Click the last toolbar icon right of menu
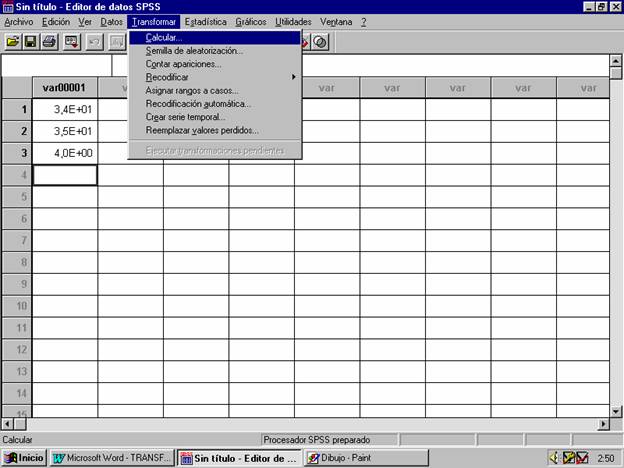 point(320,42)
